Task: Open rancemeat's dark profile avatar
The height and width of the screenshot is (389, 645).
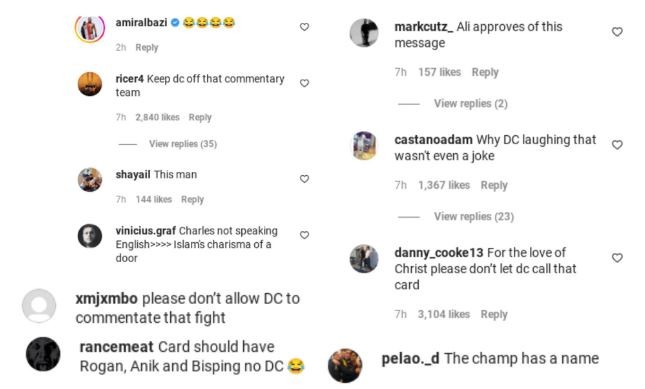Action: coord(43,354)
